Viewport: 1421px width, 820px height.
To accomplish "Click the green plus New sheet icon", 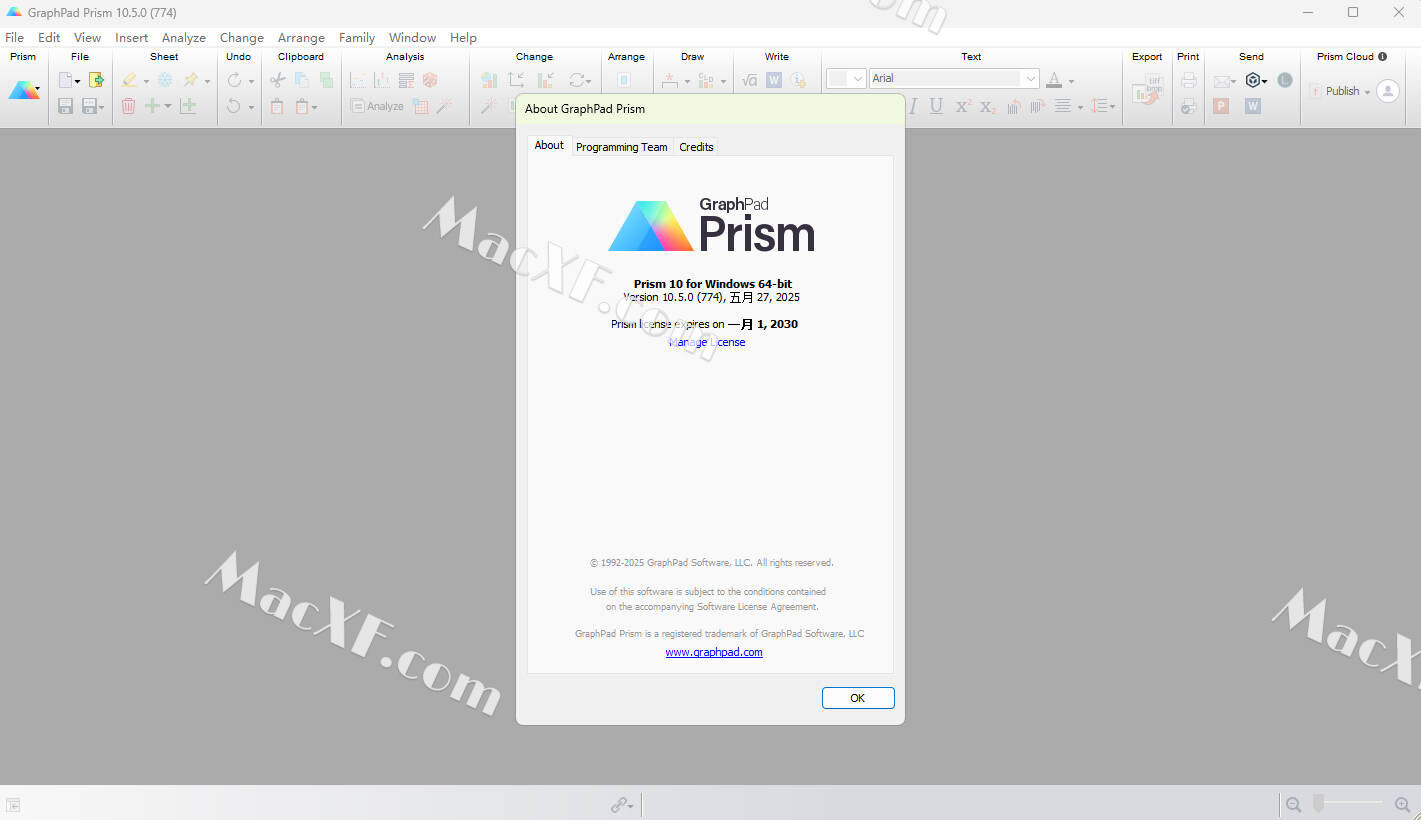I will pos(152,106).
